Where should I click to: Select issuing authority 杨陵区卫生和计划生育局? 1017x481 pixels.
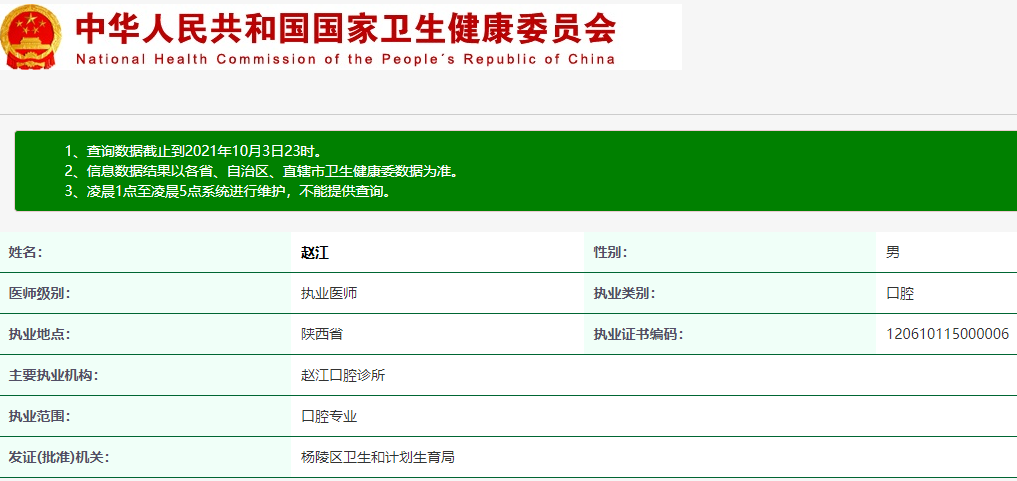coord(378,457)
